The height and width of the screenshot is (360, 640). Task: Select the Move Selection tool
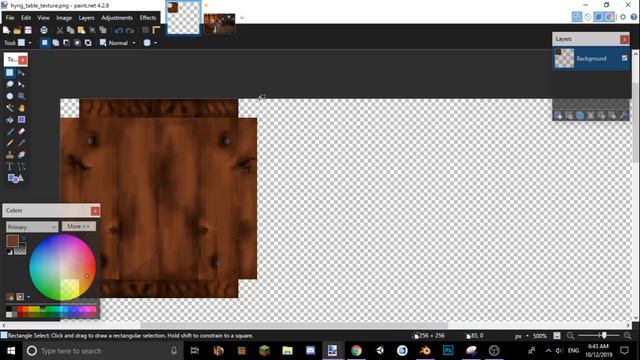pos(22,84)
